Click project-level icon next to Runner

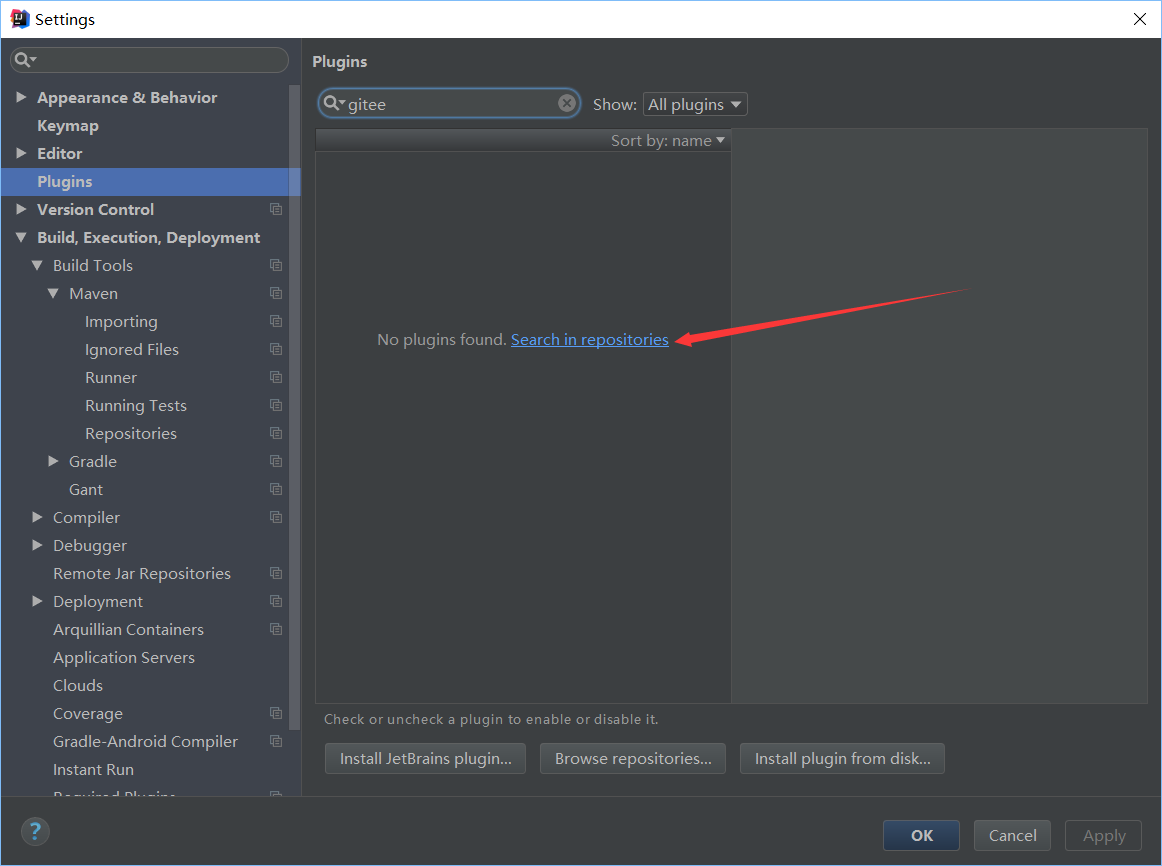point(276,378)
